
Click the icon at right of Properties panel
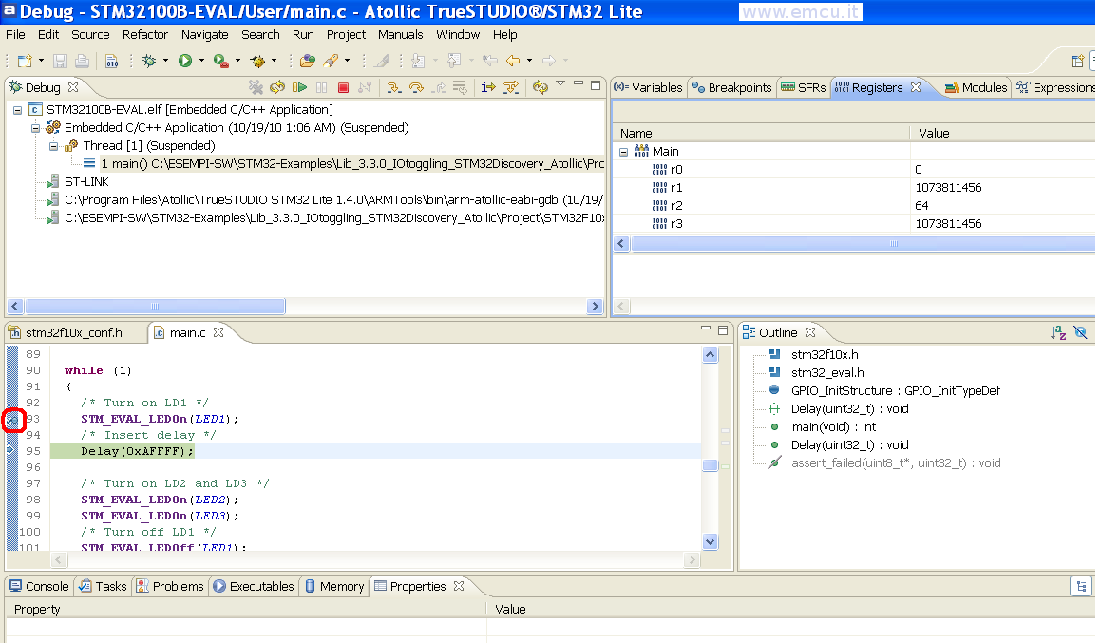coord(1080,586)
